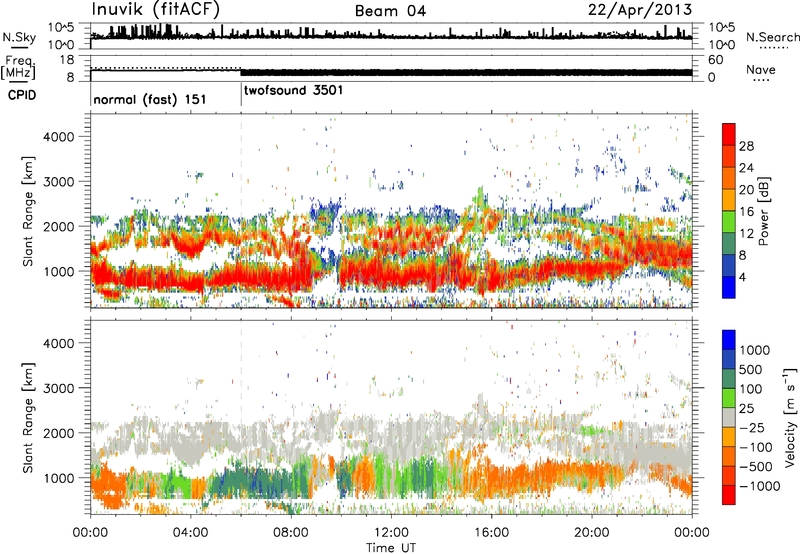Pick the bright blue top of the velocity colorbar
The width and height of the screenshot is (800, 554).
[x=729, y=340]
